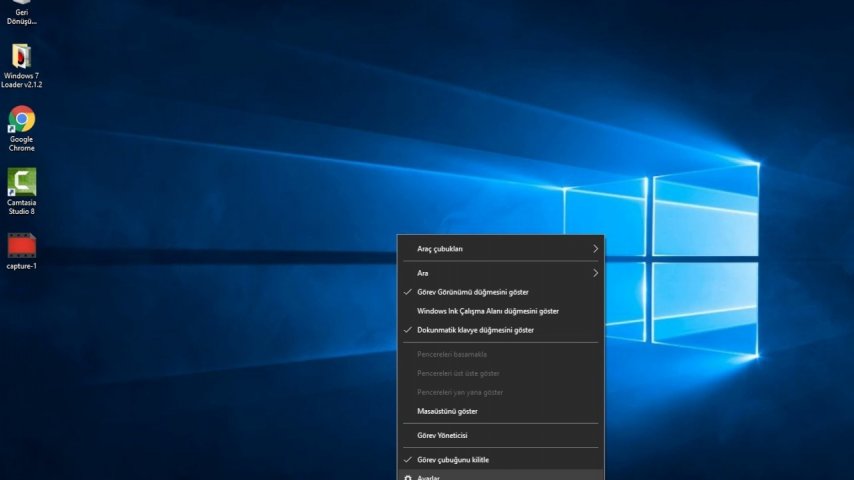Open the Araç çubukları menu entry

pos(501,248)
